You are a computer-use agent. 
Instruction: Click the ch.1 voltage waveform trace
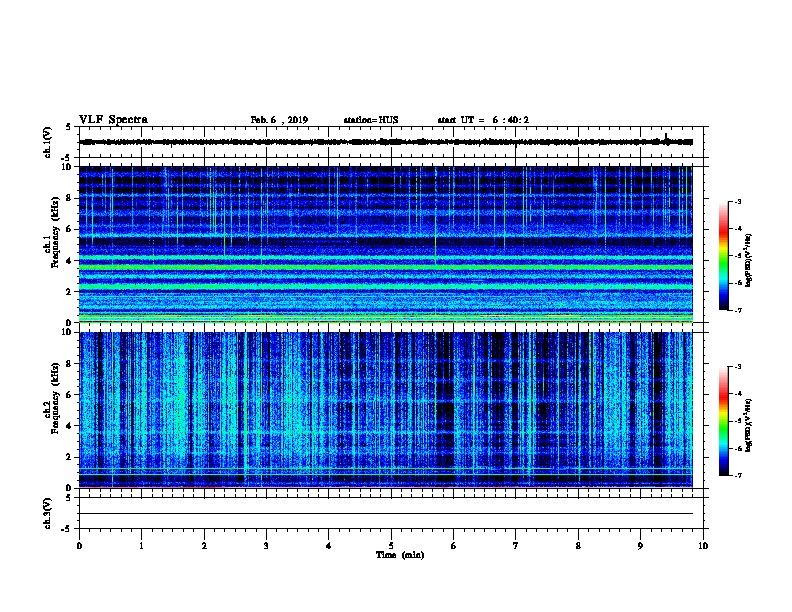[386, 142]
